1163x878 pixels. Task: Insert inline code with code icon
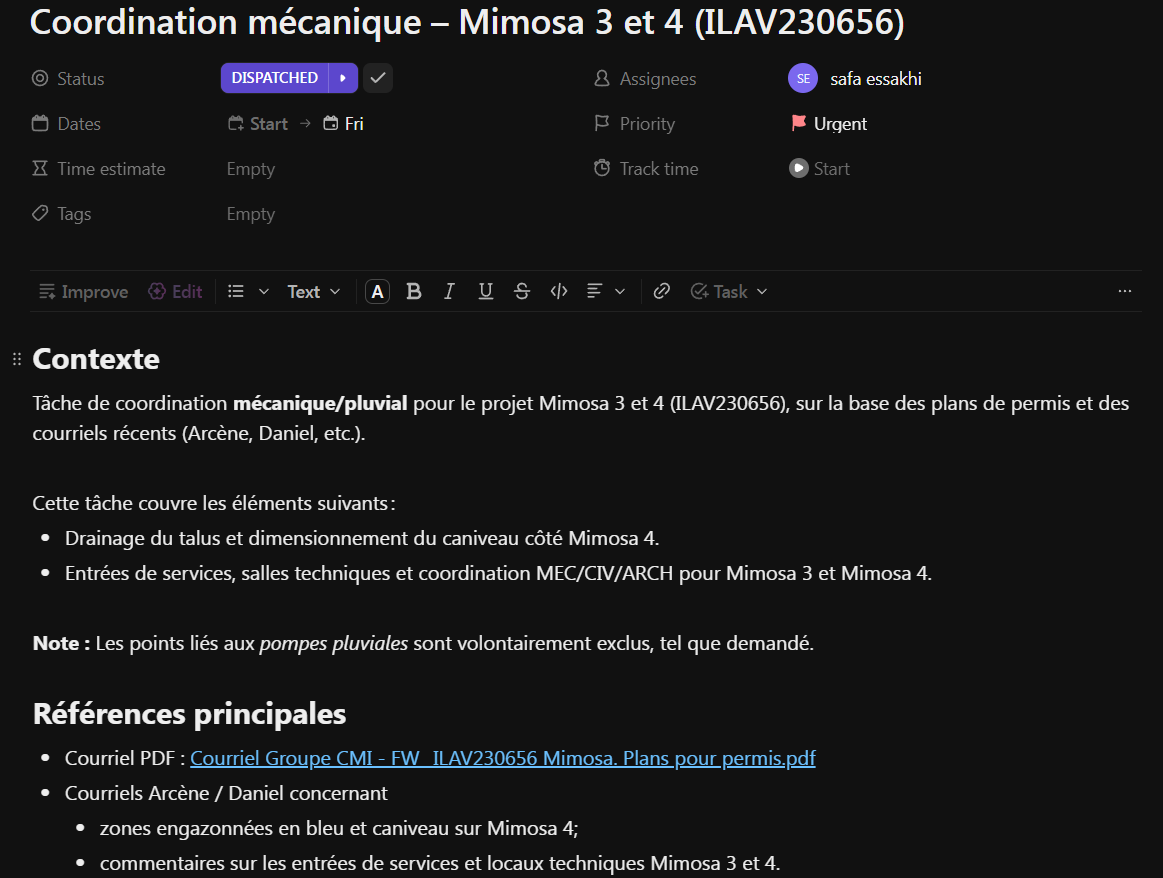pos(559,292)
